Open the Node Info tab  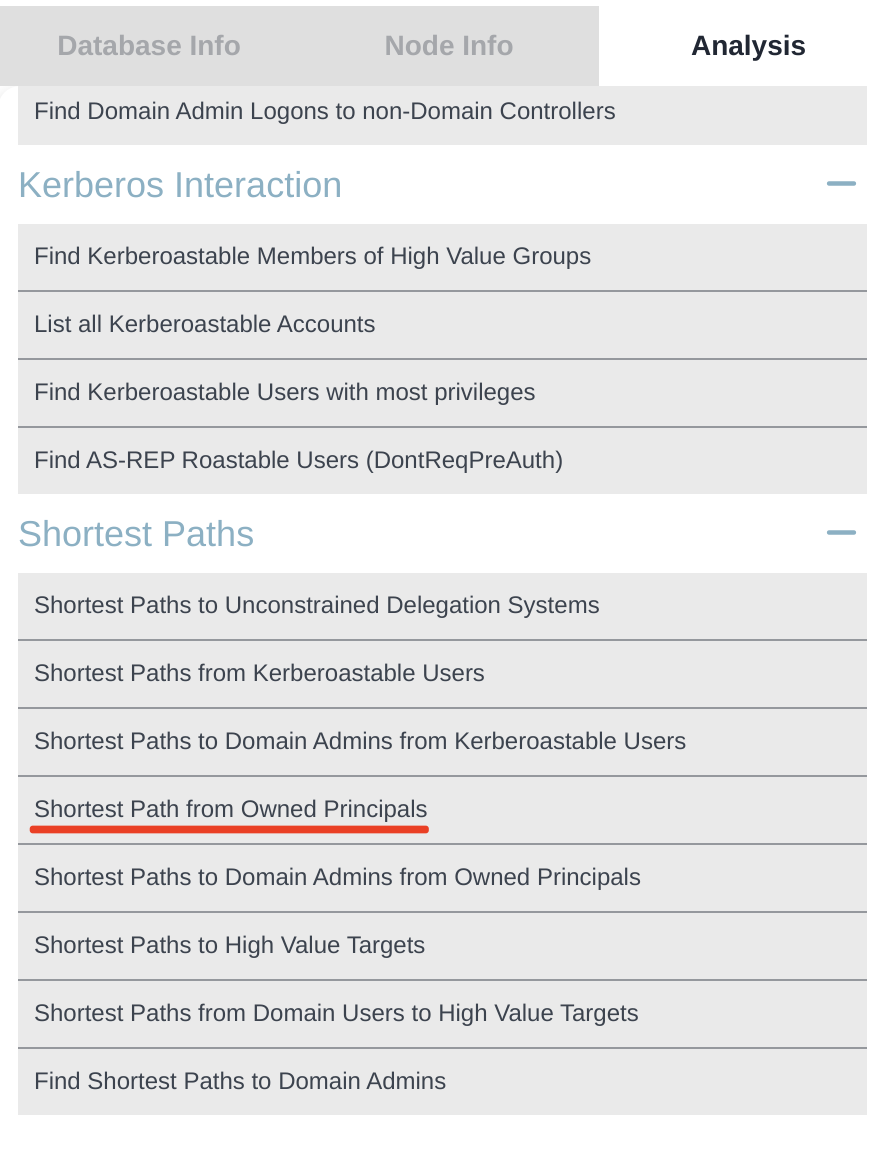(448, 46)
